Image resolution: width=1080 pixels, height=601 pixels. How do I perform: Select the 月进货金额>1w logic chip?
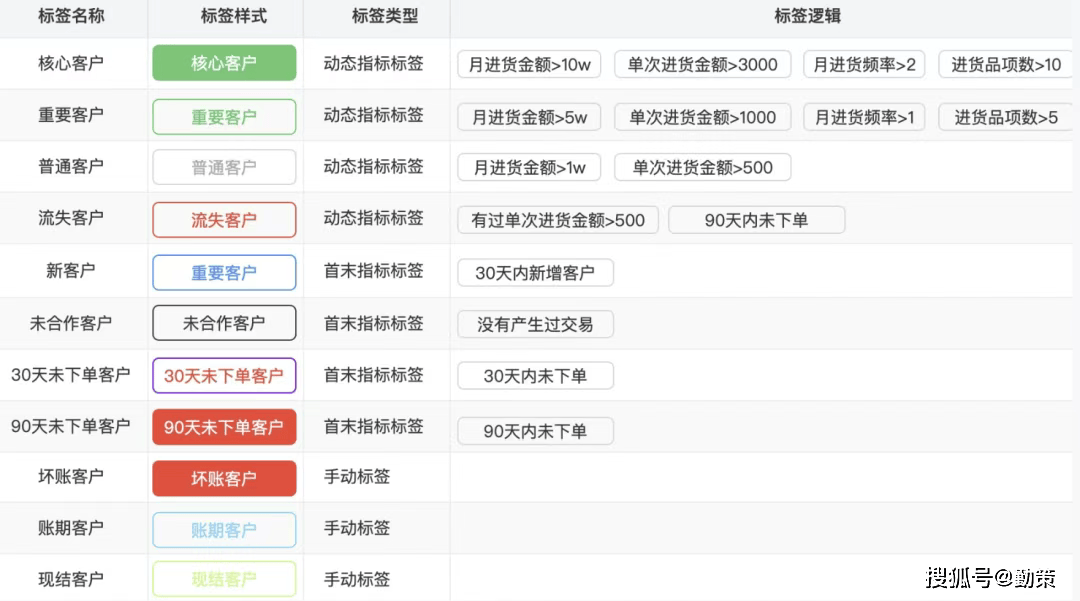[x=529, y=167]
